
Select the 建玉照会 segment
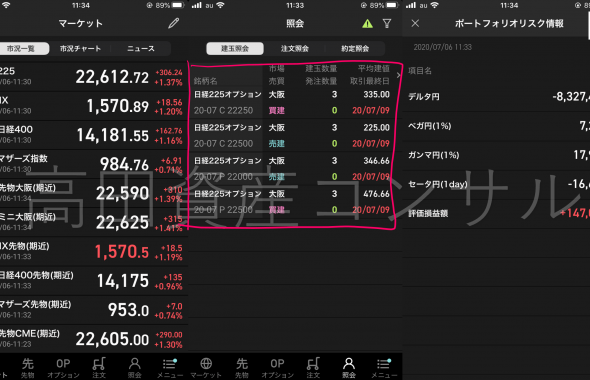[235, 49]
